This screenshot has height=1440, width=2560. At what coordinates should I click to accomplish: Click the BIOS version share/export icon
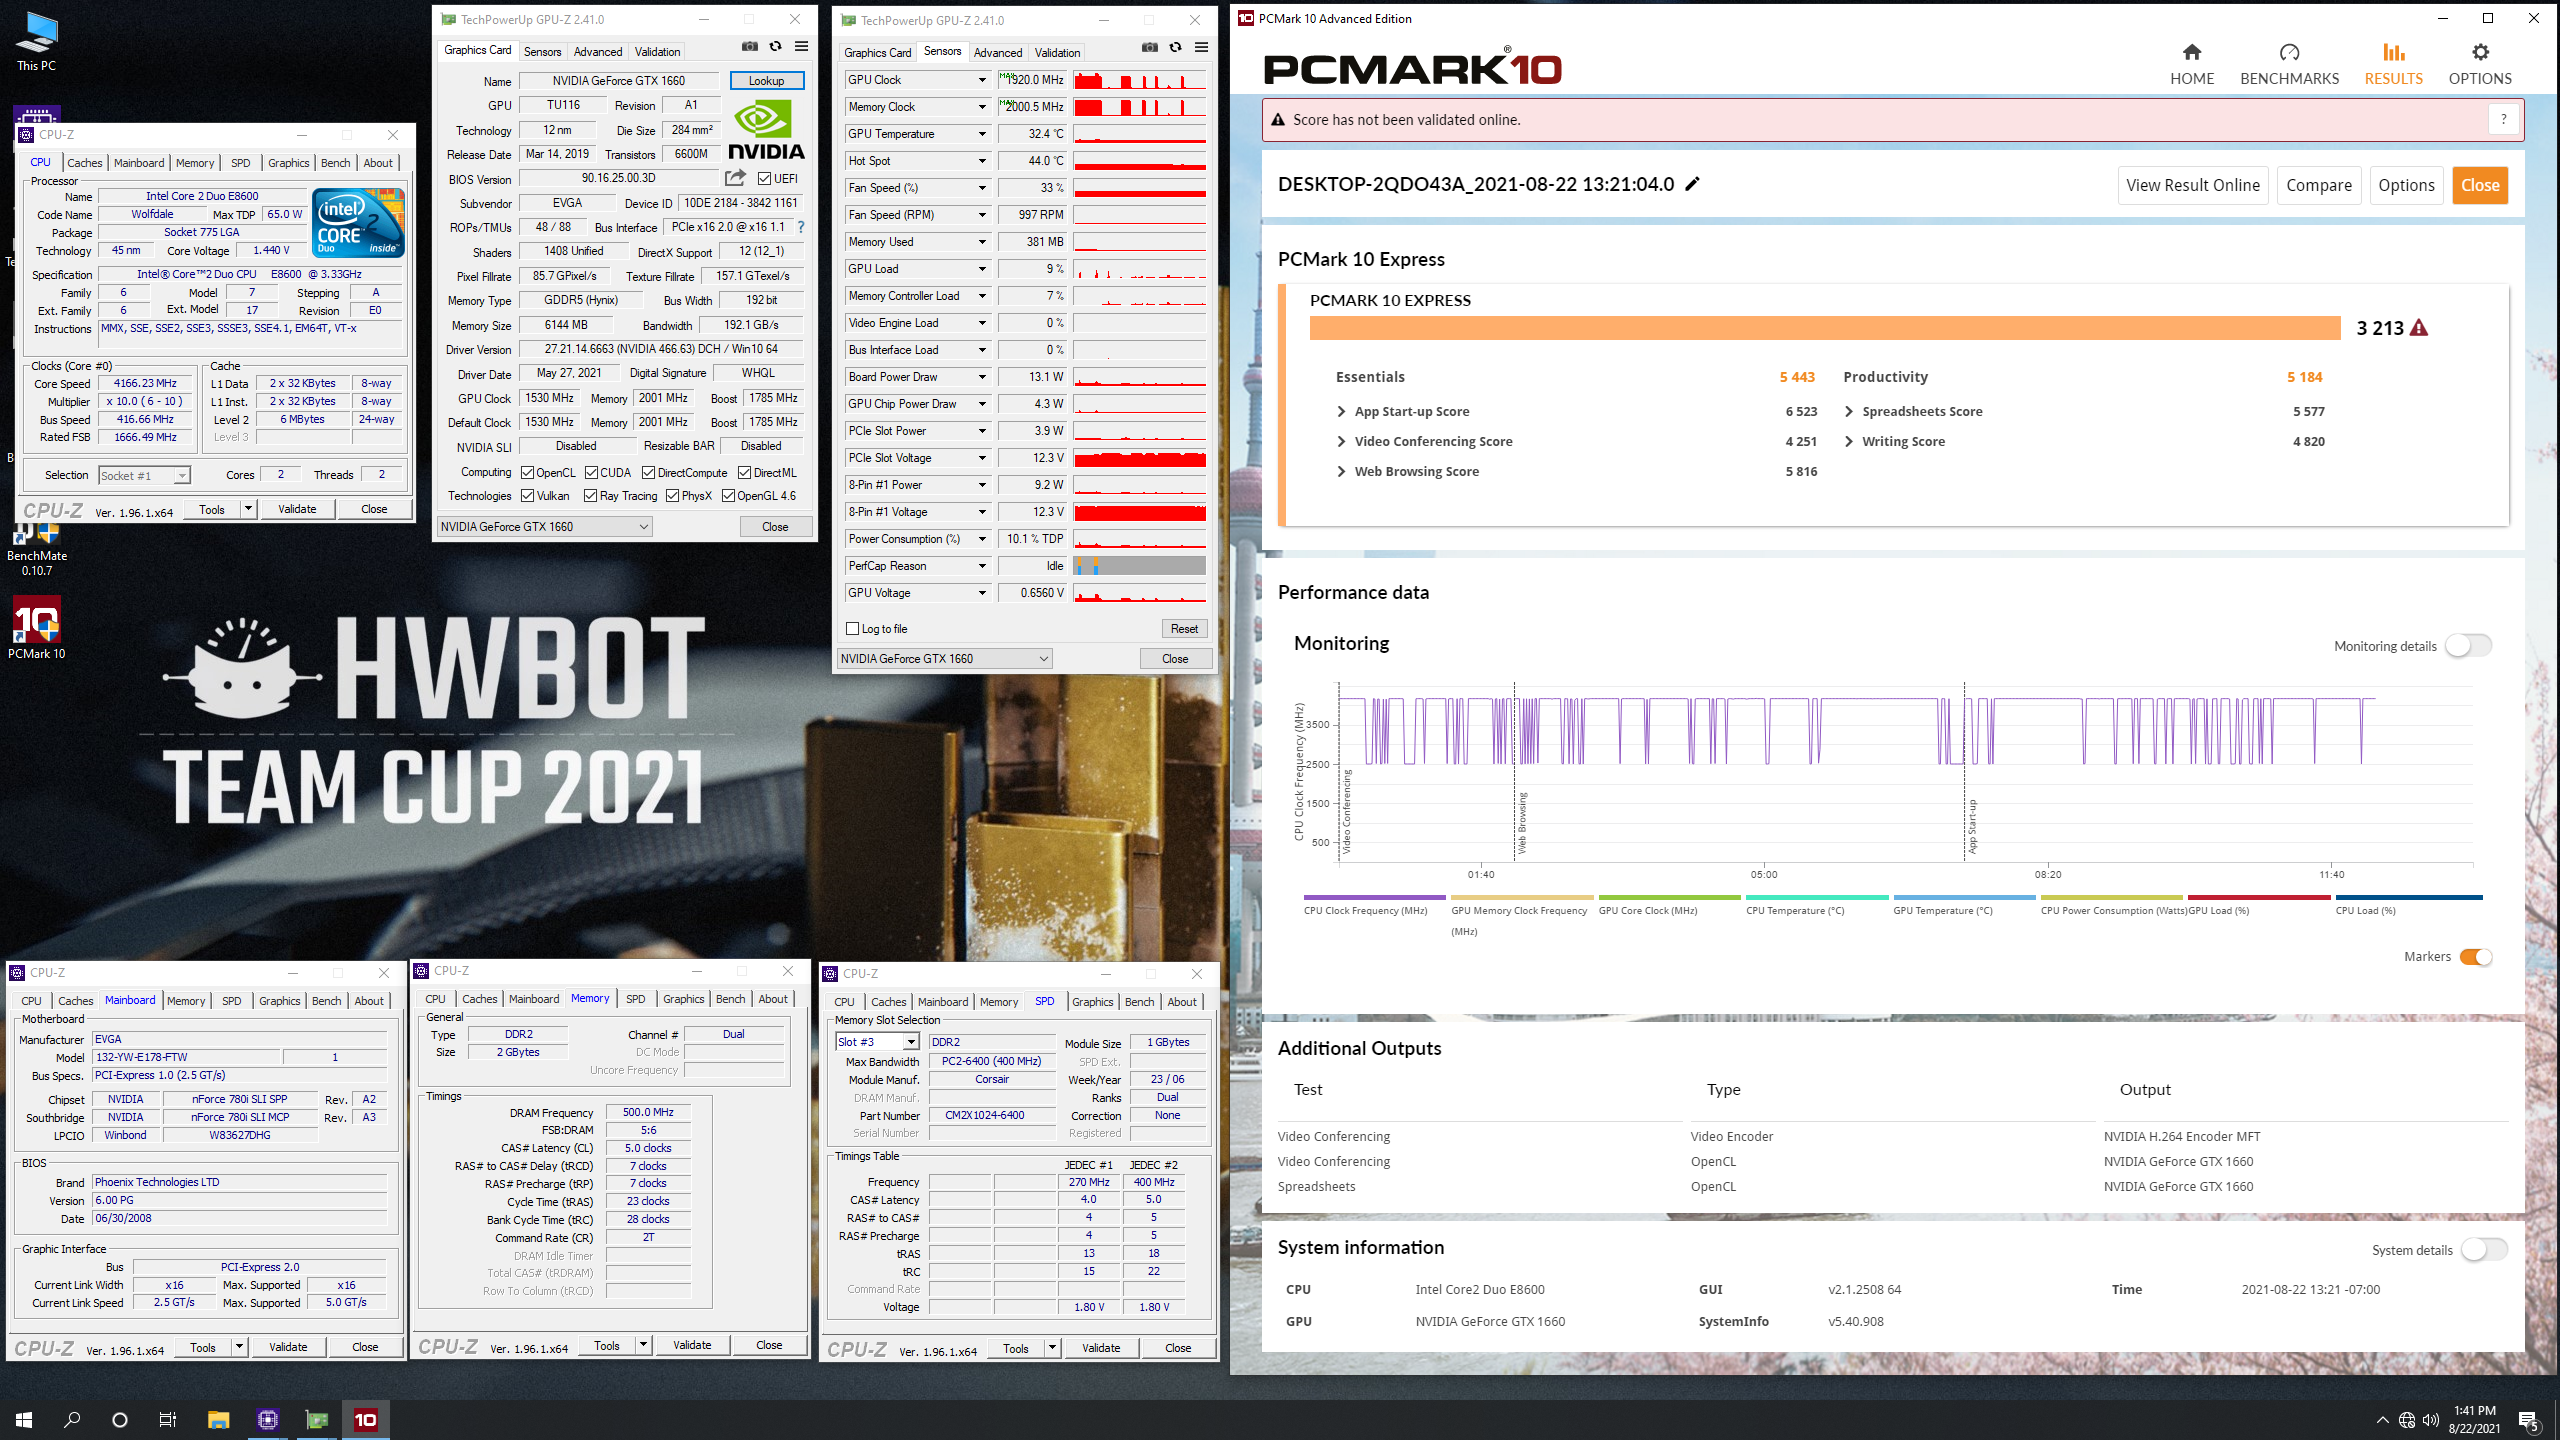tap(735, 178)
